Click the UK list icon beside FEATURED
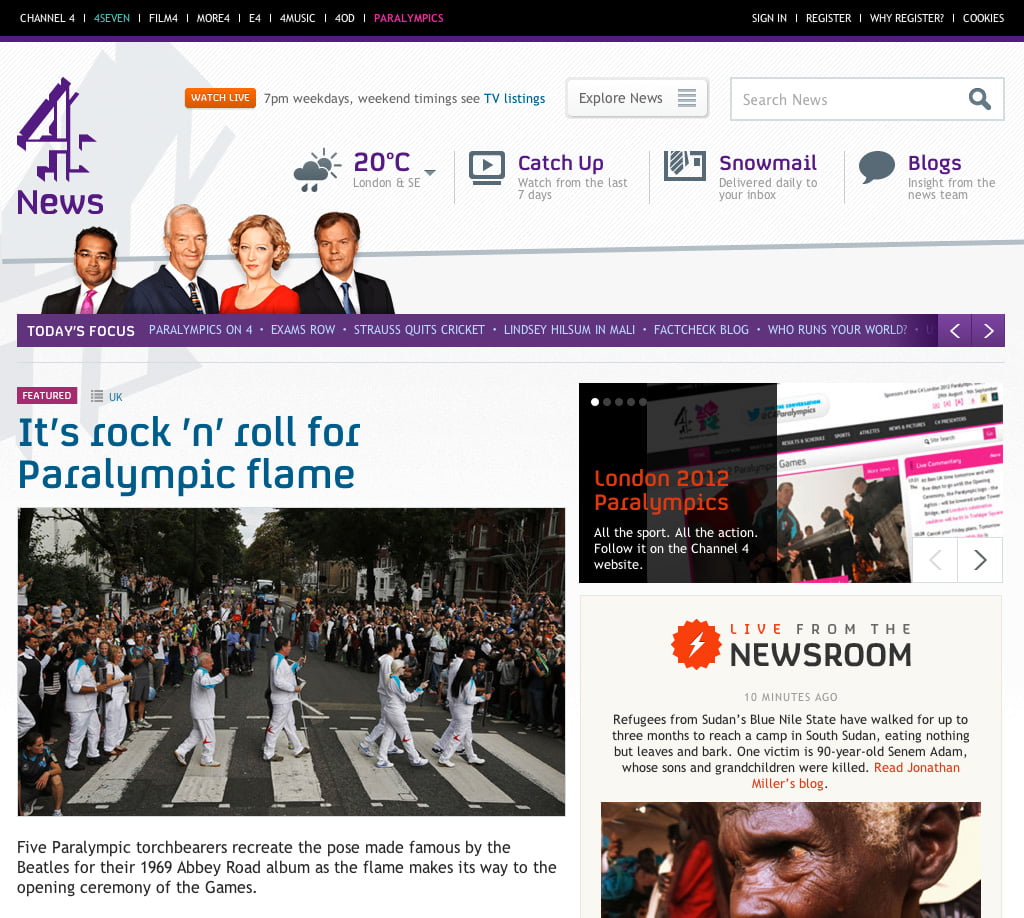The height and width of the screenshot is (918, 1024). tap(96, 396)
